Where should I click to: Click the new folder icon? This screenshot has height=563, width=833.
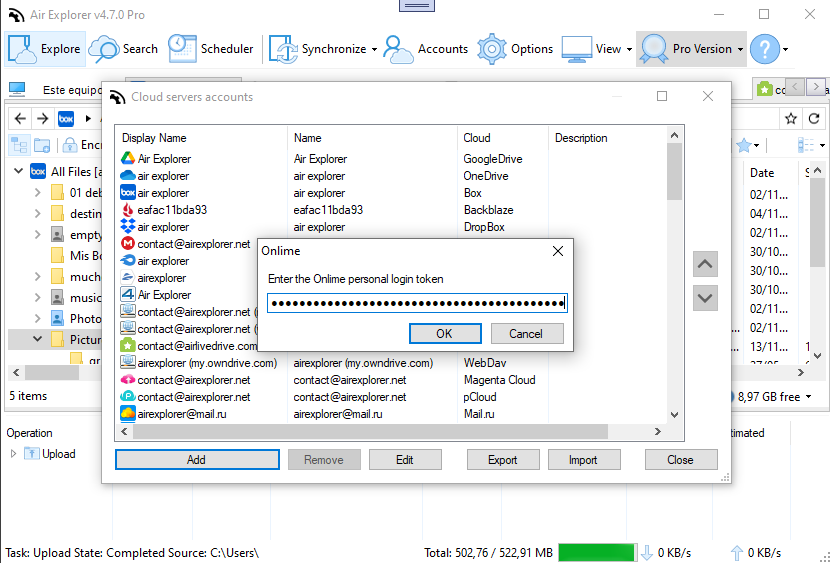(42, 144)
